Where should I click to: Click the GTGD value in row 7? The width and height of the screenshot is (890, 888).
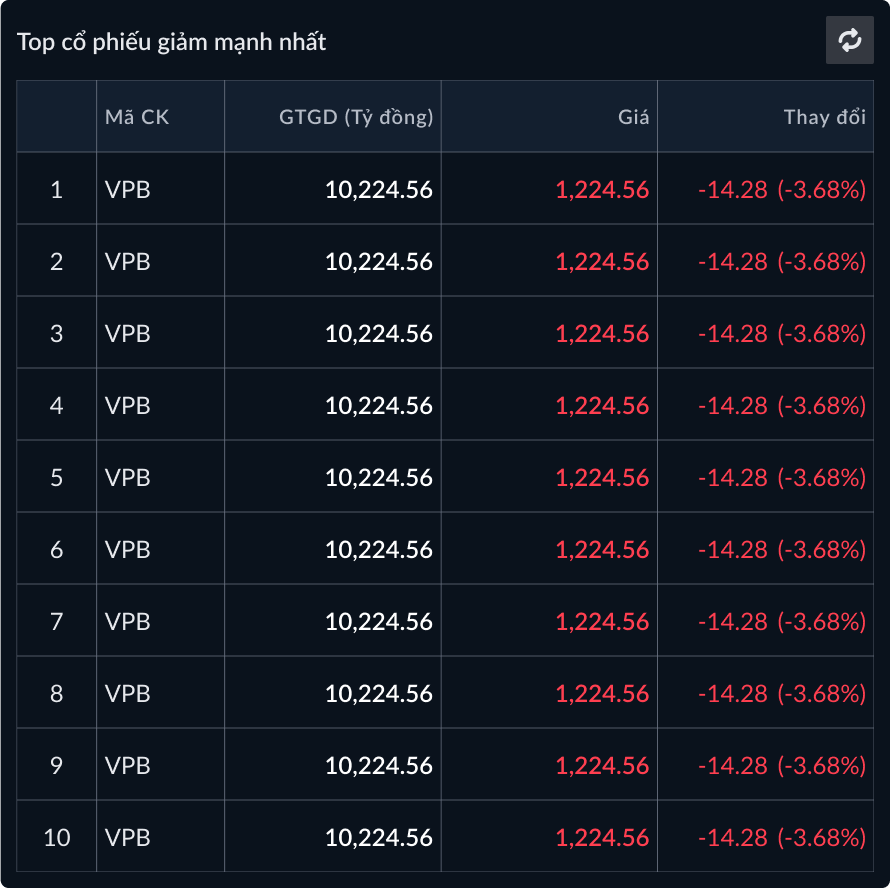click(379, 621)
